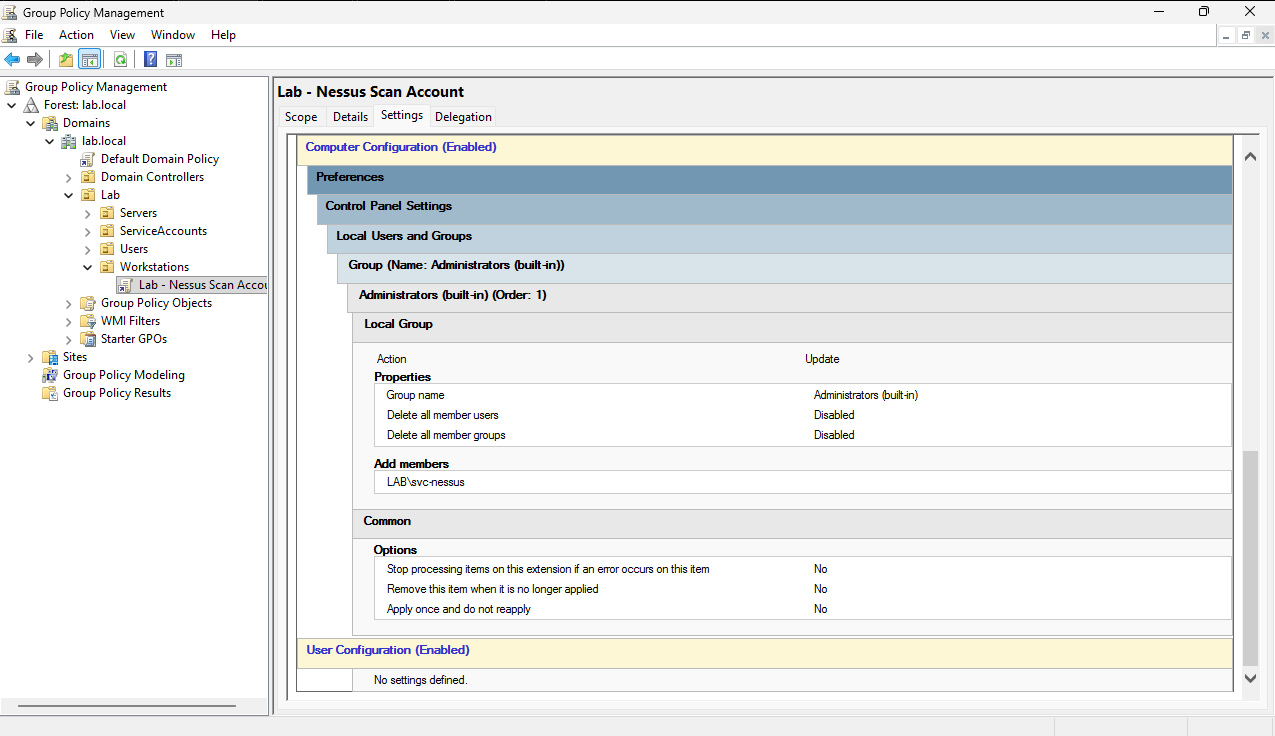Collapse Group (Name: Administrators (built-in)) header

click(x=784, y=267)
